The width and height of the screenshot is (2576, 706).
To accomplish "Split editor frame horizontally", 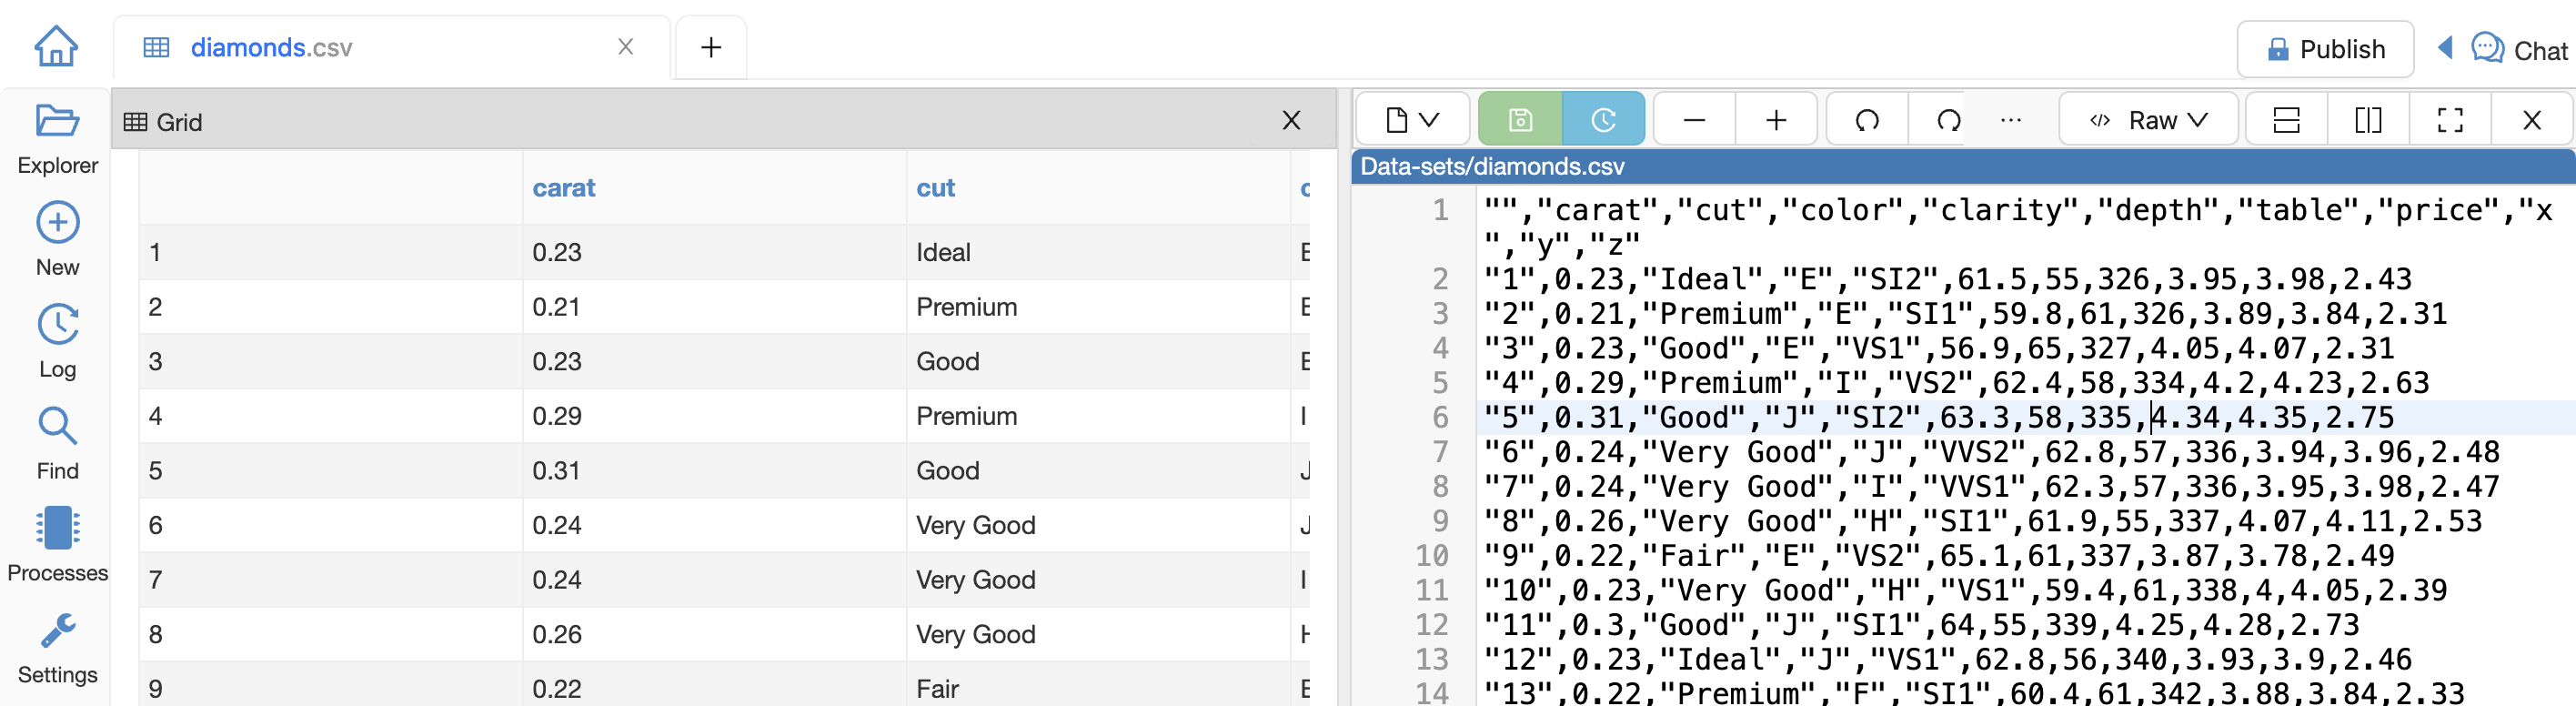I will (x=2286, y=121).
